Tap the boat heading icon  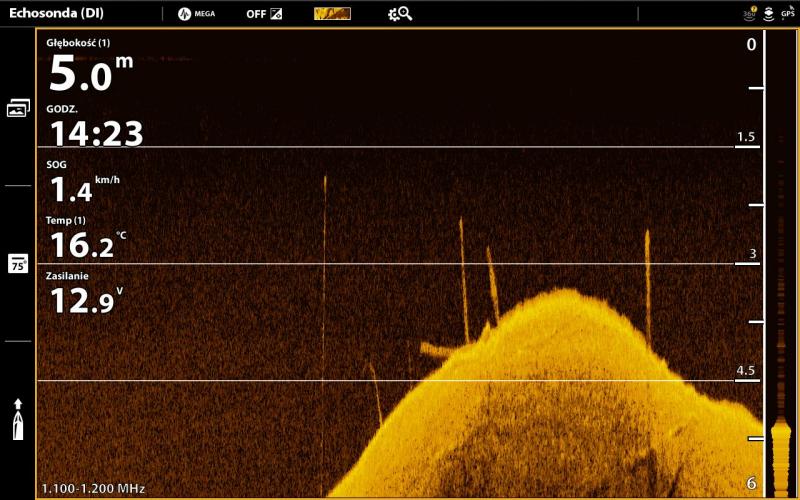(x=18, y=420)
